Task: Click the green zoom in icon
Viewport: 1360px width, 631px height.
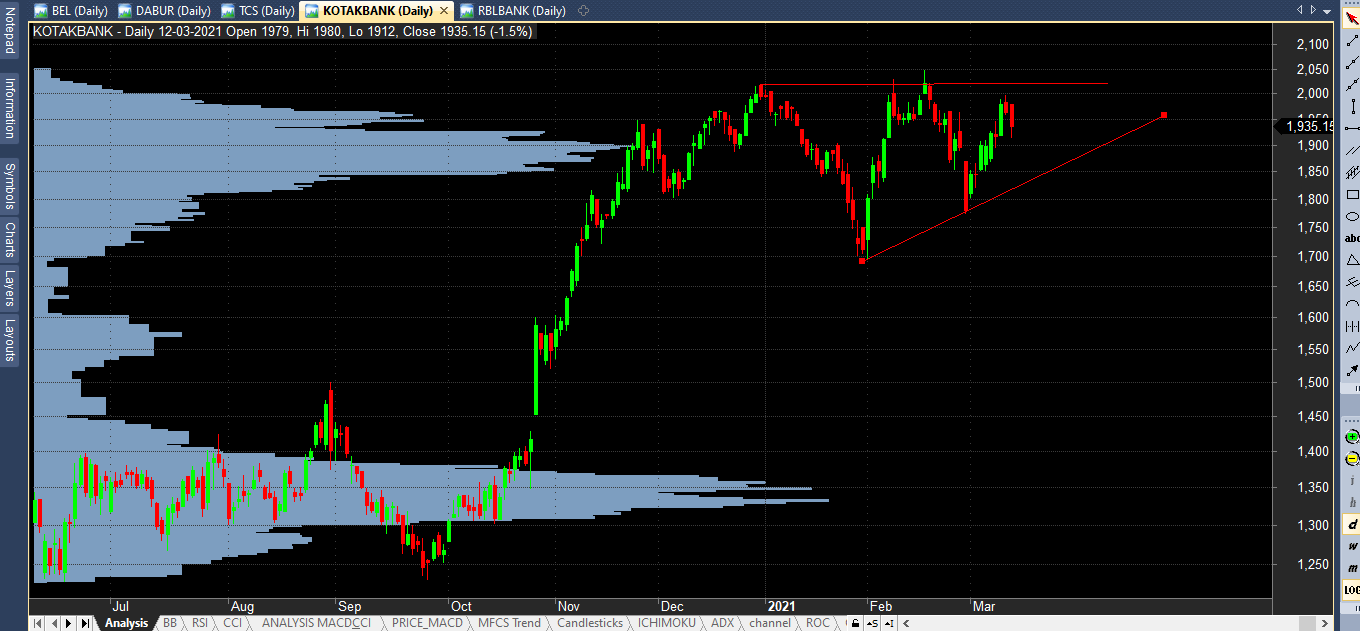Action: pos(1352,437)
